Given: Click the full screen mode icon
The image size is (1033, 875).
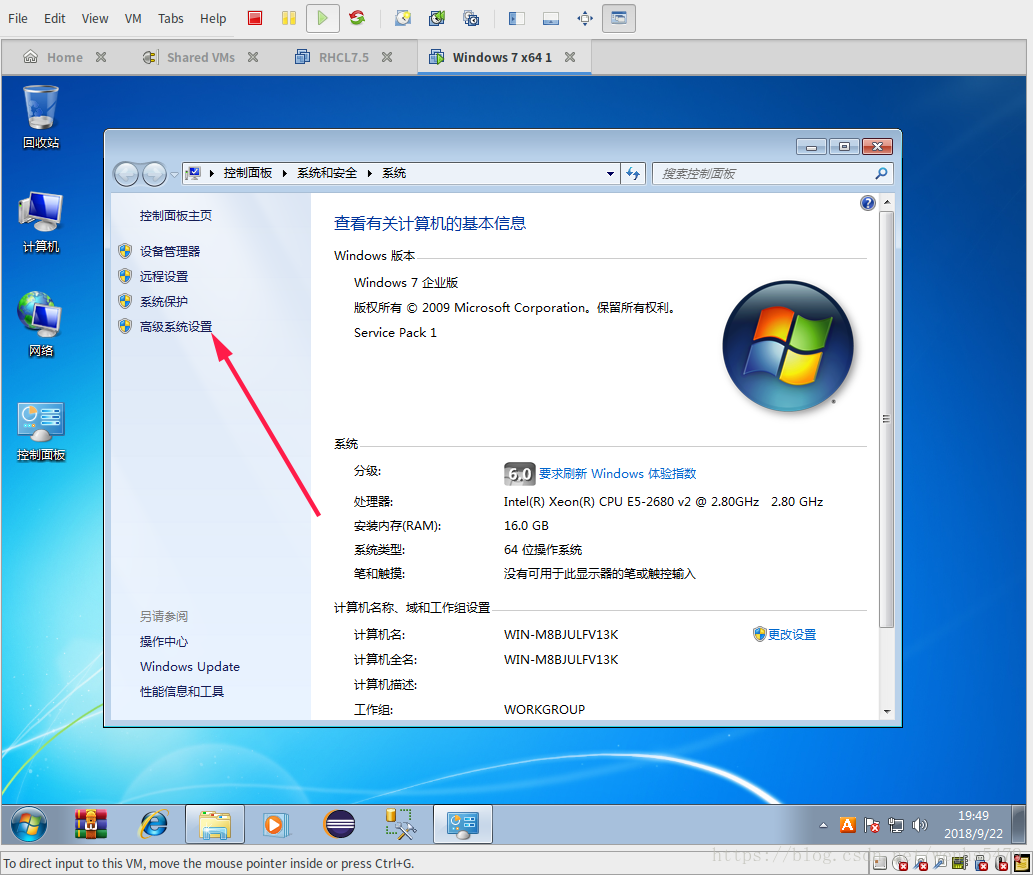Looking at the screenshot, I should pyautogui.click(x=585, y=18).
